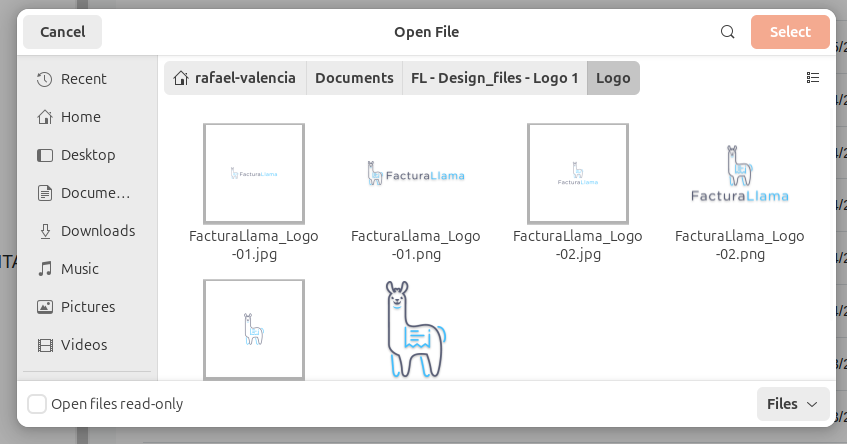Screen dimensions: 847x444
Task: Open Pictures folder in the sidebar
Action: pyautogui.click(x=87, y=307)
